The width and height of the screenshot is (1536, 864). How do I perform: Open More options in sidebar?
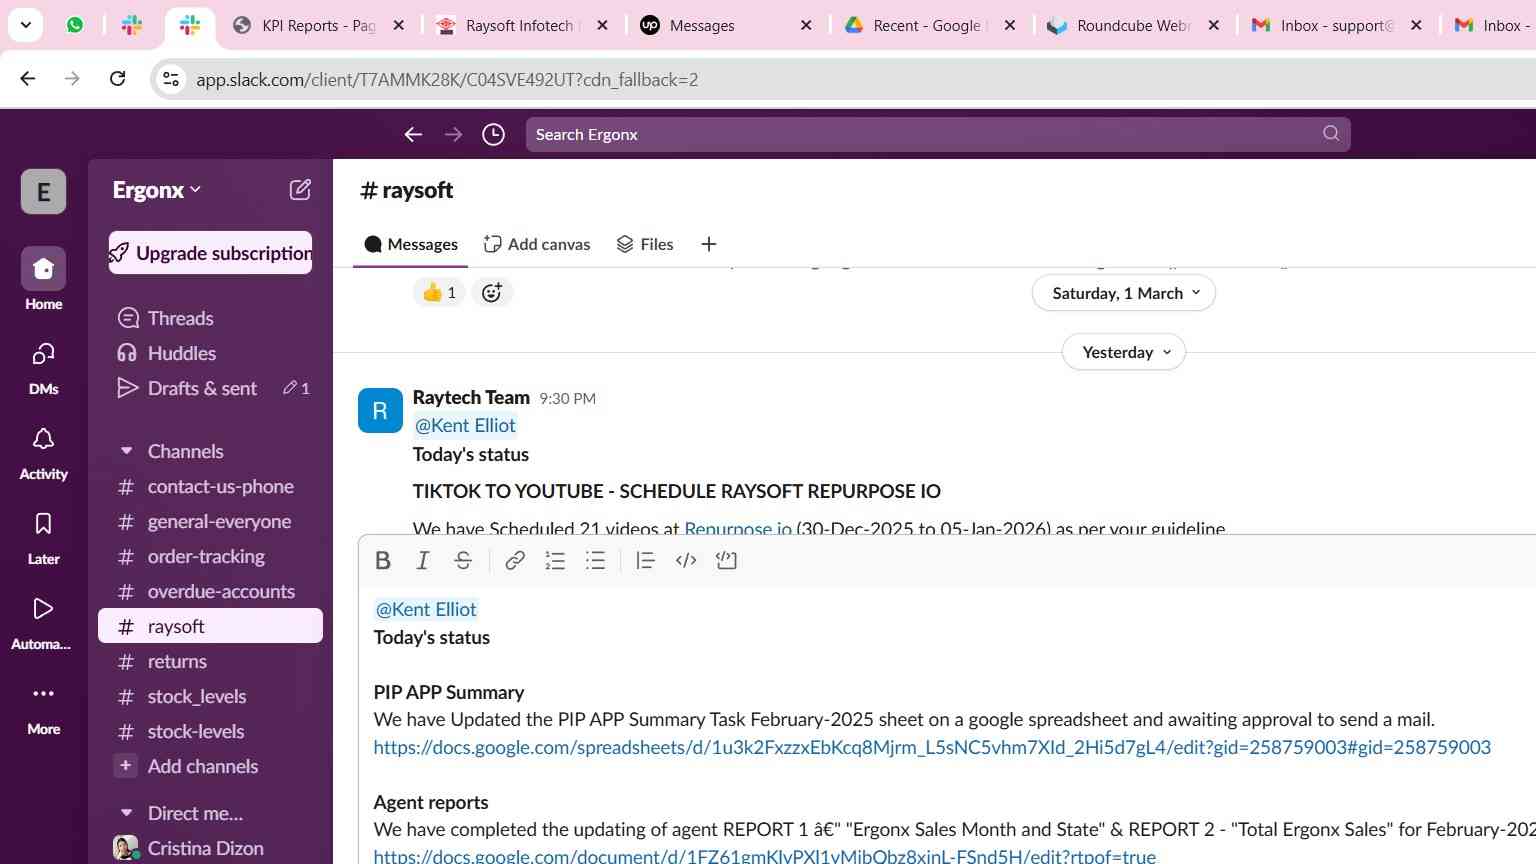click(x=43, y=707)
